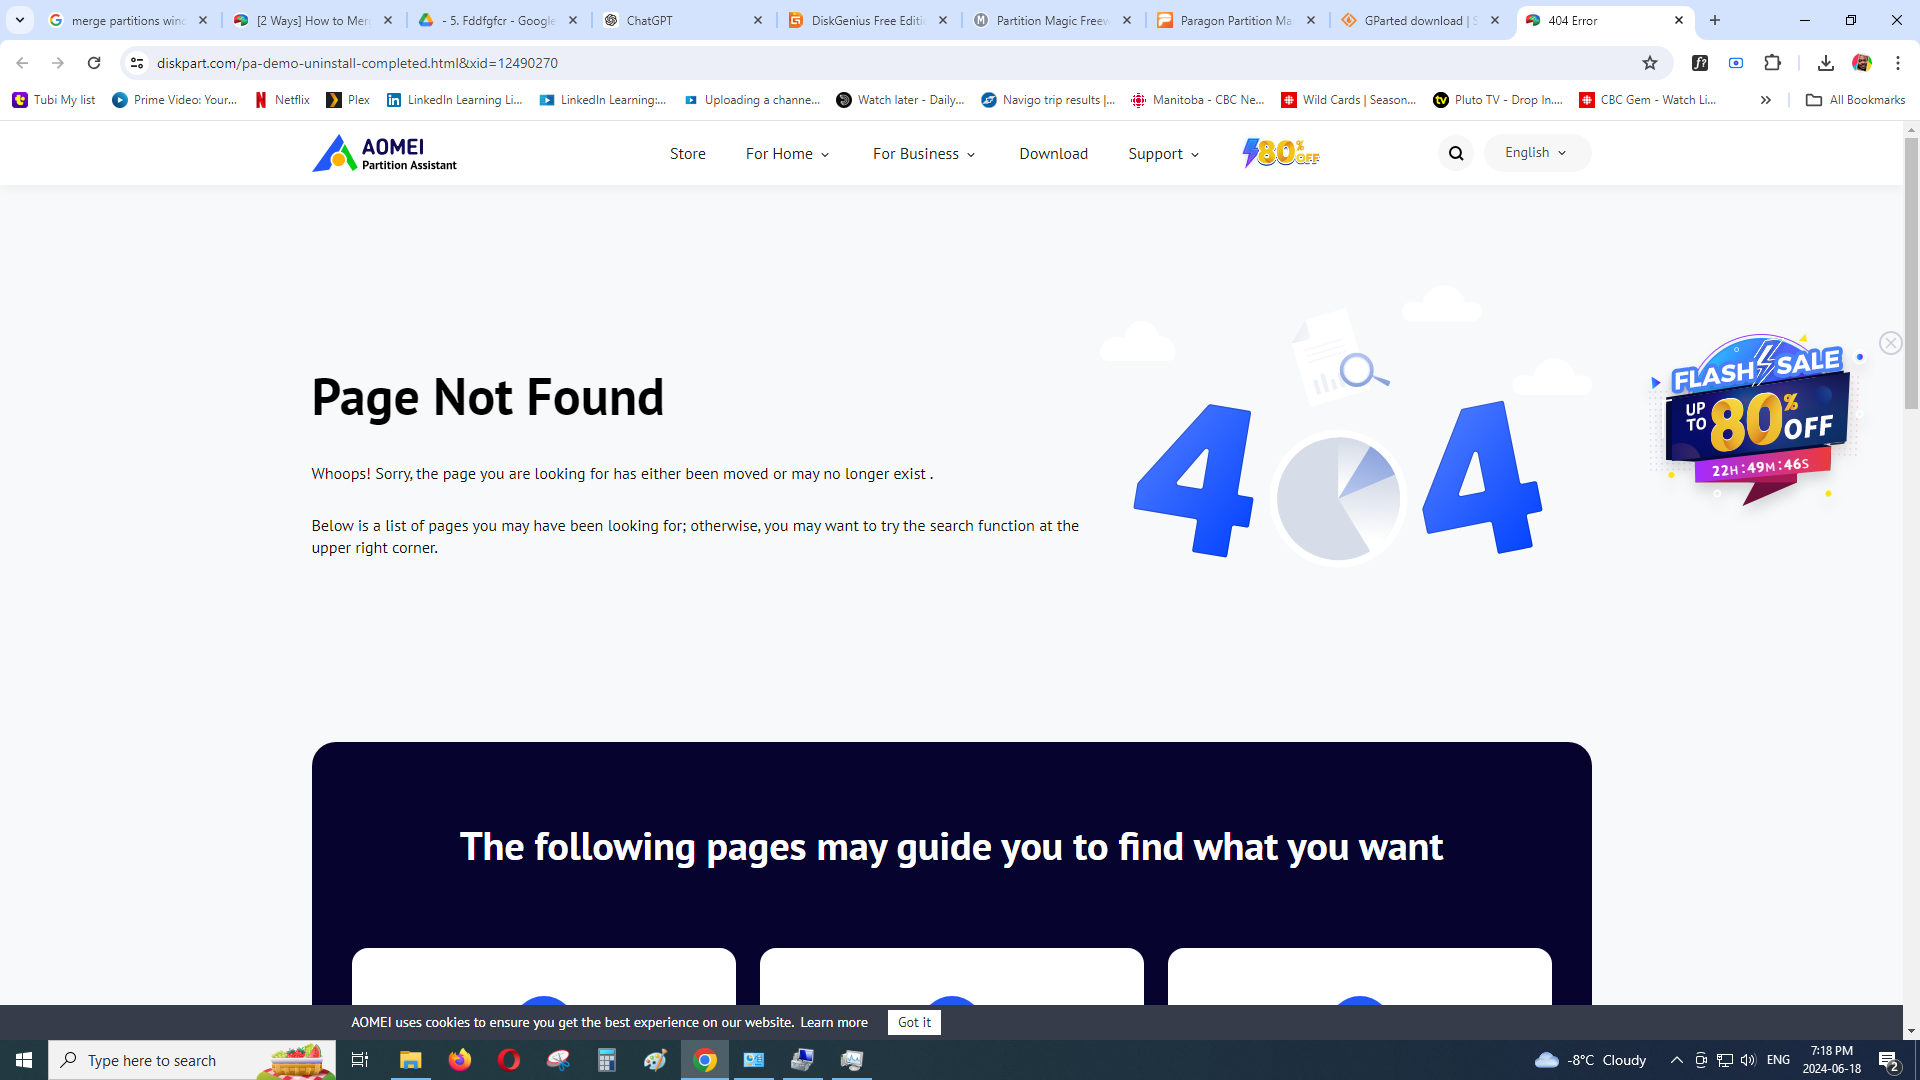This screenshot has height=1080, width=1920.
Task: Click the Windows taskbar search box
Action: (190, 1060)
